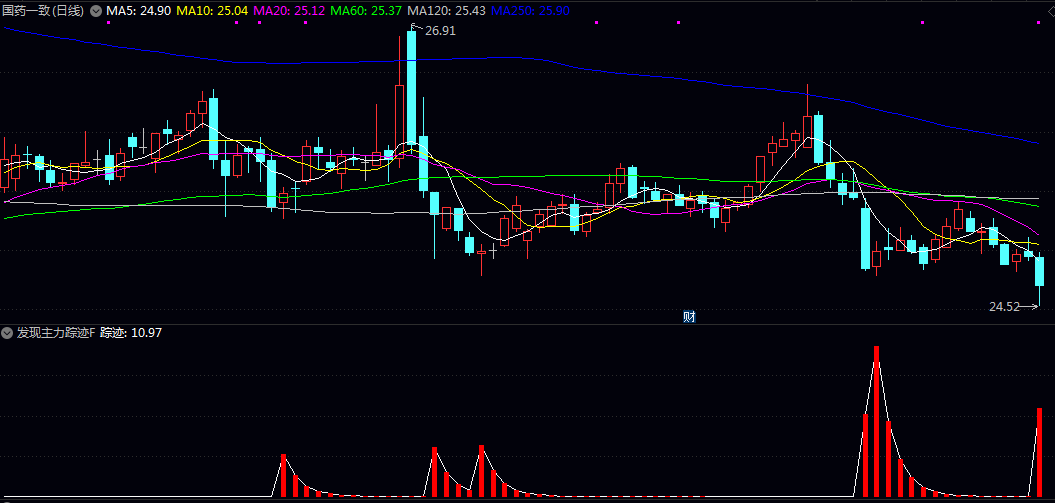Select the magenta MA20: 25.12 label

(x=290, y=11)
